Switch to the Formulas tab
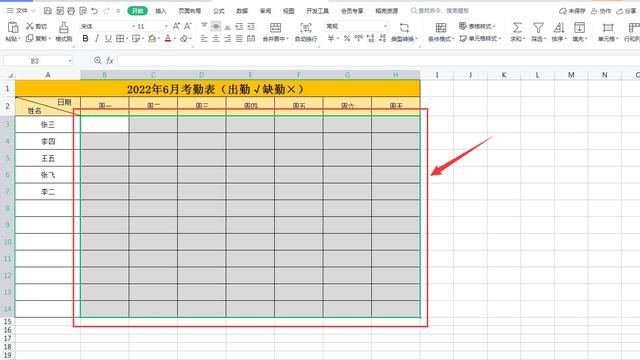Screen dimensions: 640x360 pos(219,11)
